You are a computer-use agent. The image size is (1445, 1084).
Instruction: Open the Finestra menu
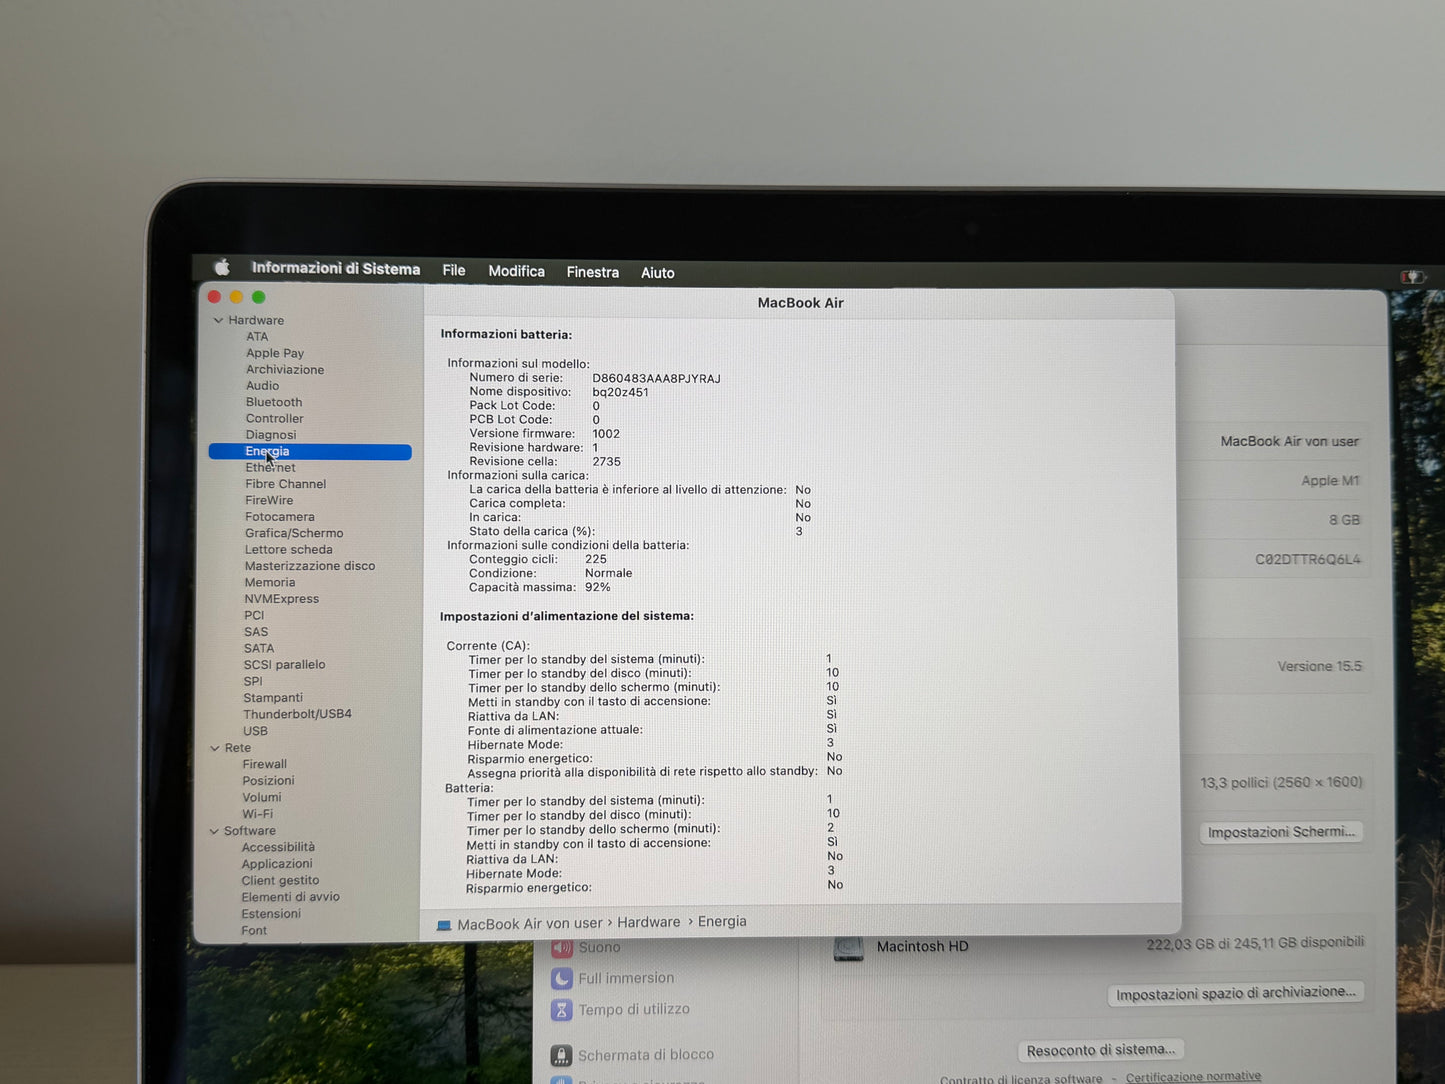click(x=592, y=272)
